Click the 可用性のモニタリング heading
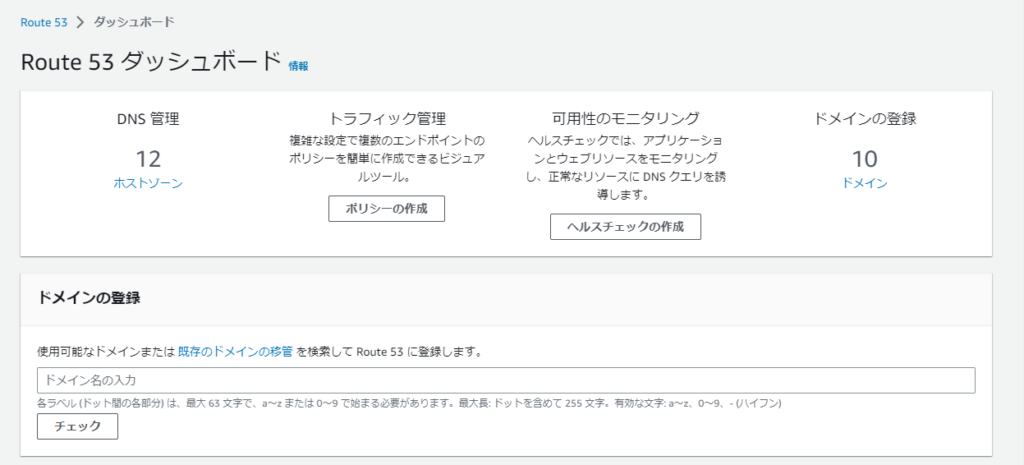1024x465 pixels. 625,118
